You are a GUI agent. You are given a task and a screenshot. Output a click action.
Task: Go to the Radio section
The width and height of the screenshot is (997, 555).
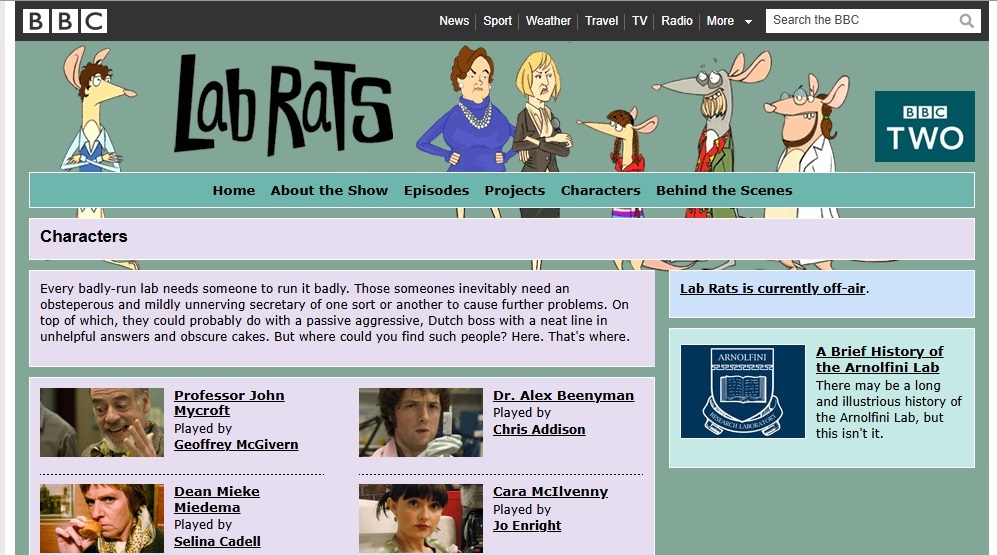[677, 20]
